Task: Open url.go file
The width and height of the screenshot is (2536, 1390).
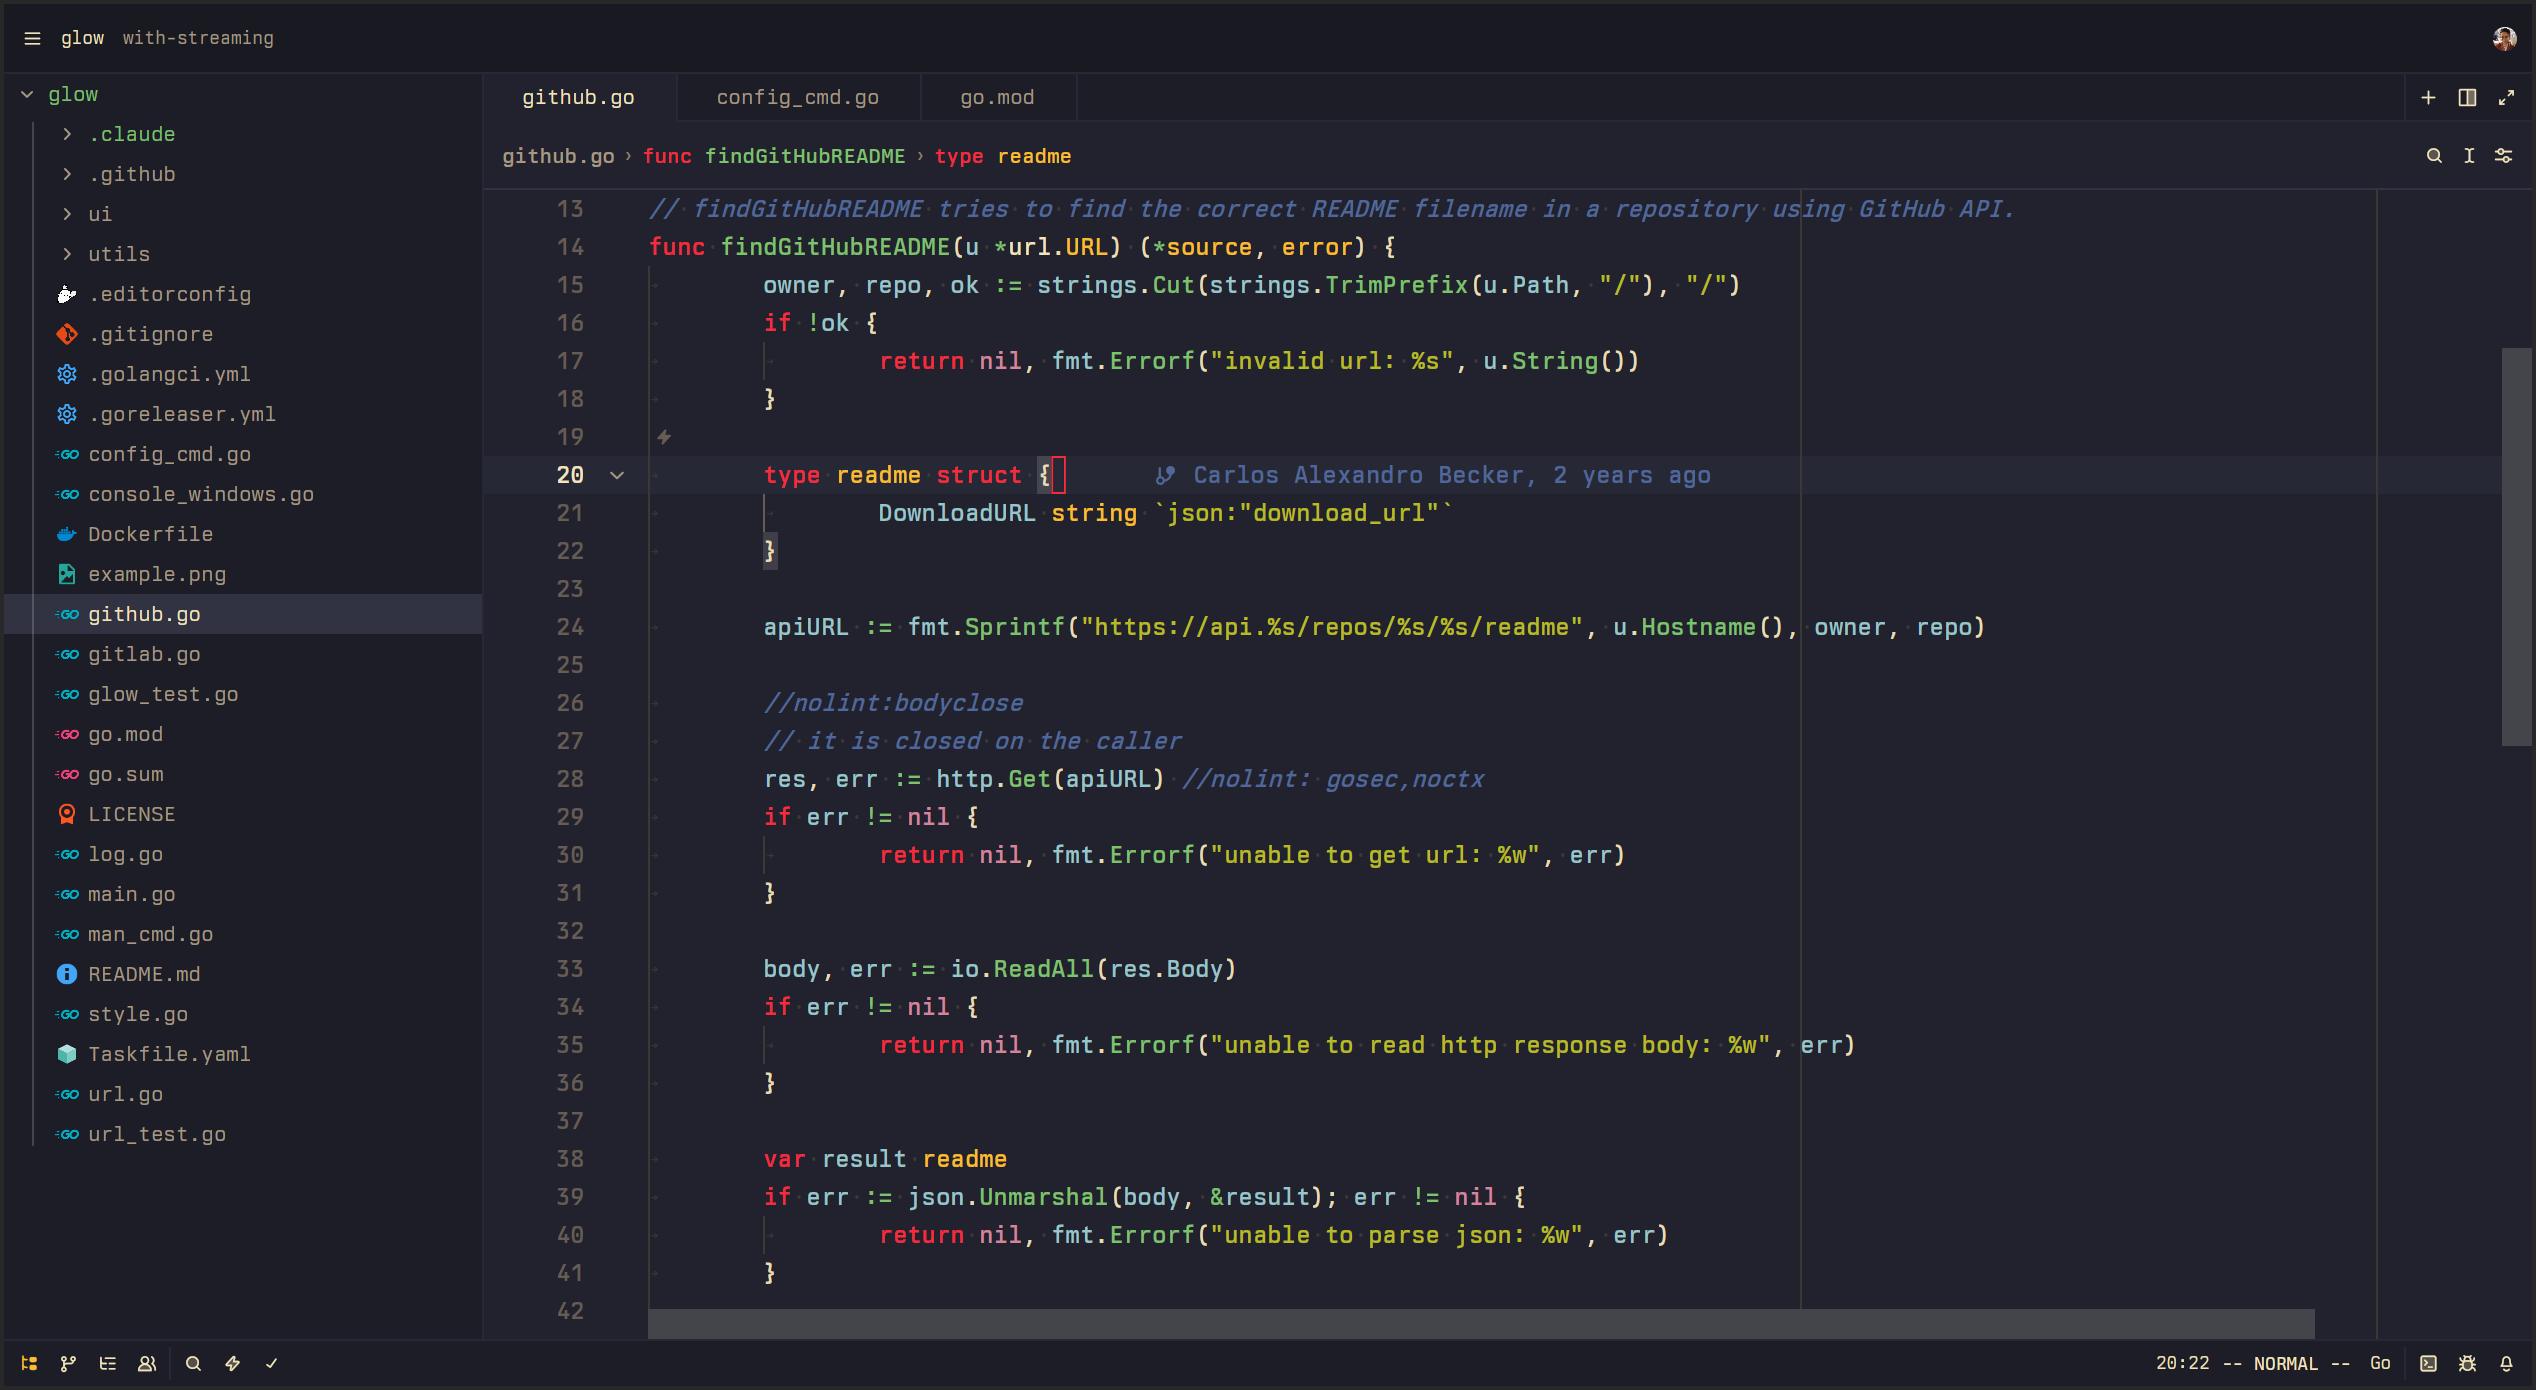Action: [245, 1094]
